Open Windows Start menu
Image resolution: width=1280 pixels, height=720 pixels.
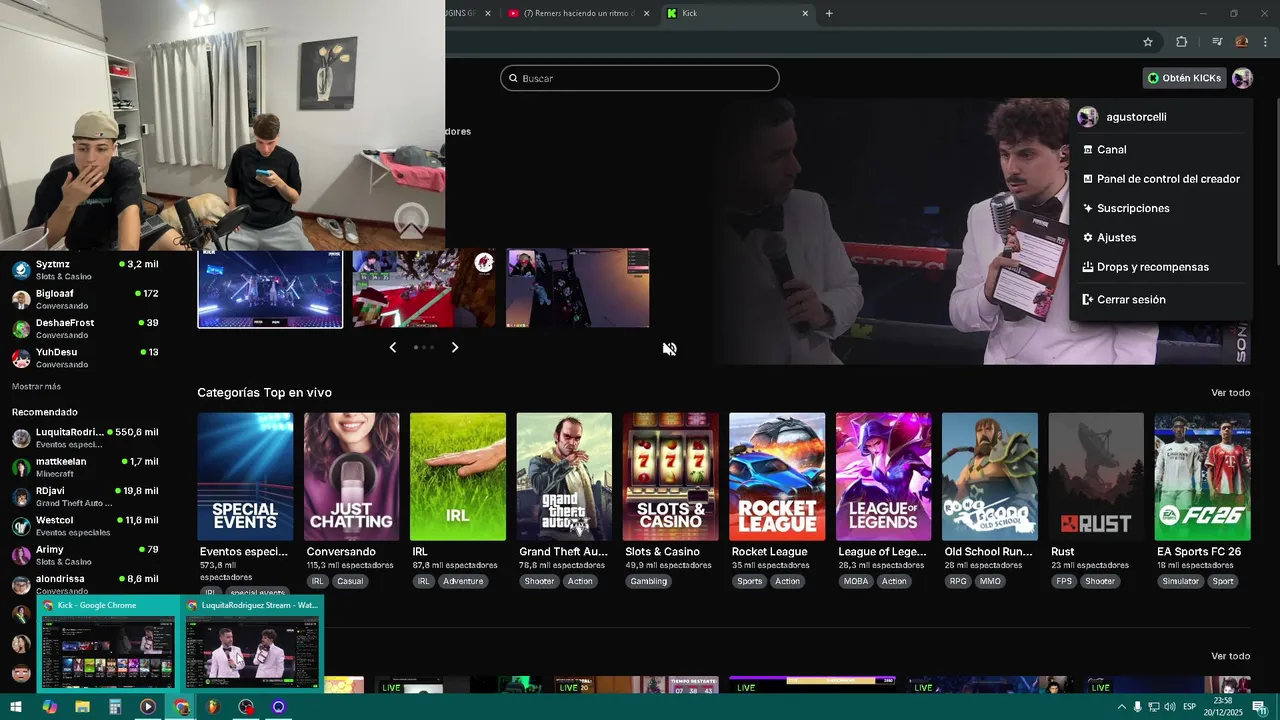tap(16, 707)
